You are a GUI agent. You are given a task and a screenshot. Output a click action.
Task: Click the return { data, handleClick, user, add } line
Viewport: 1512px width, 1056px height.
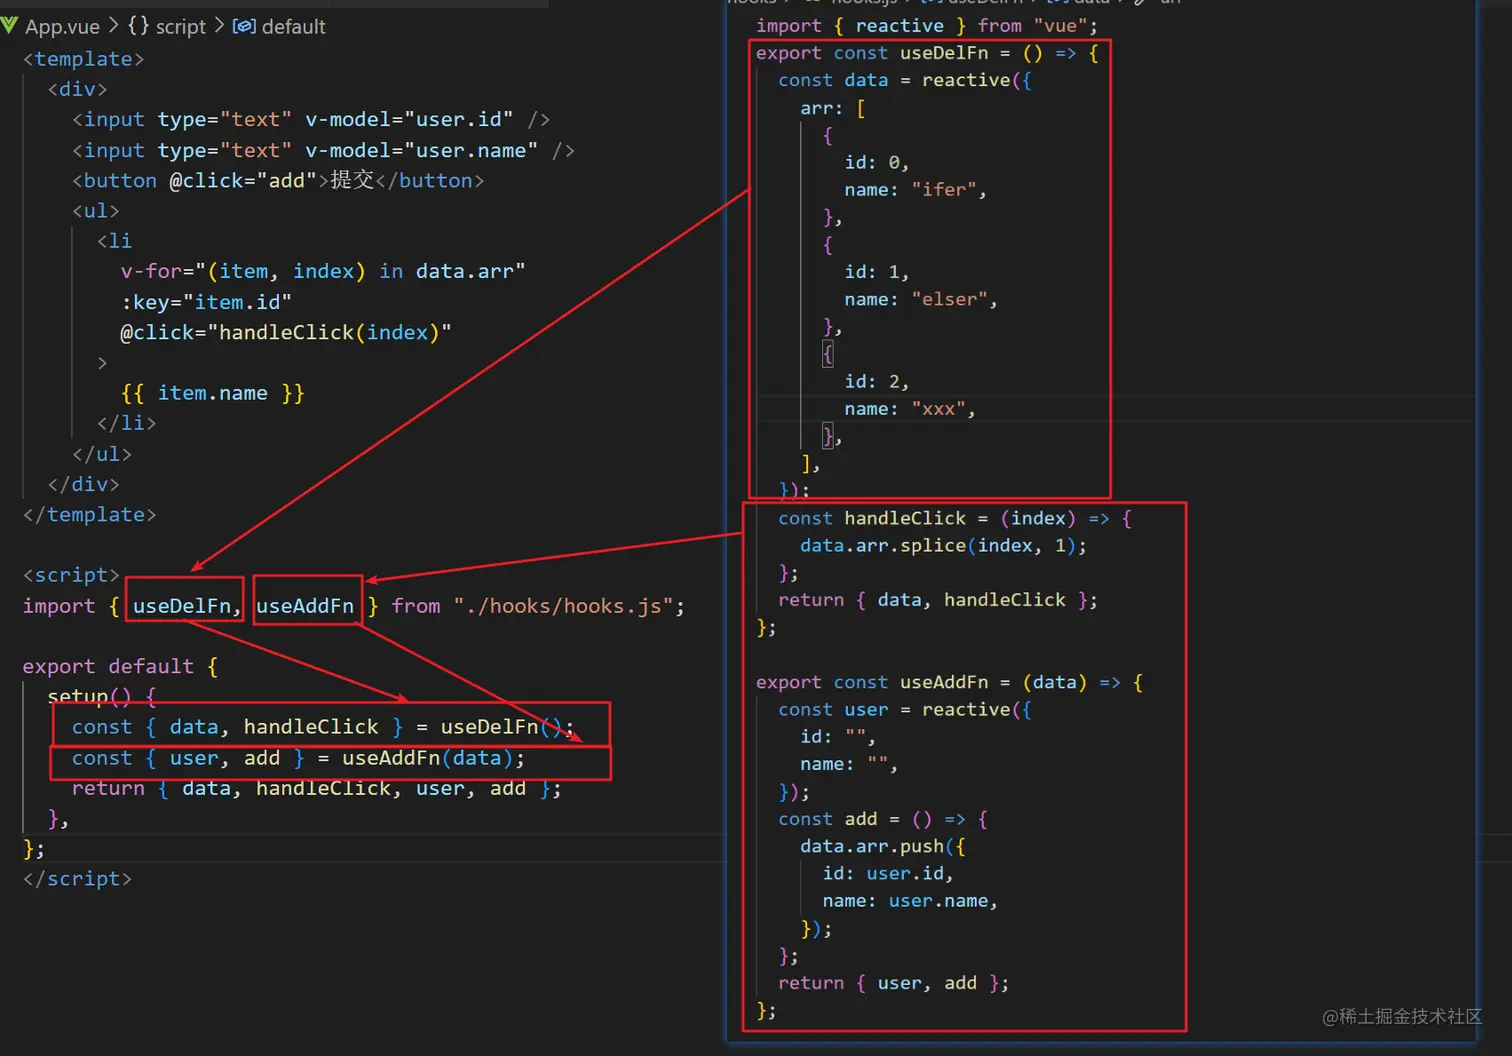click(x=316, y=788)
